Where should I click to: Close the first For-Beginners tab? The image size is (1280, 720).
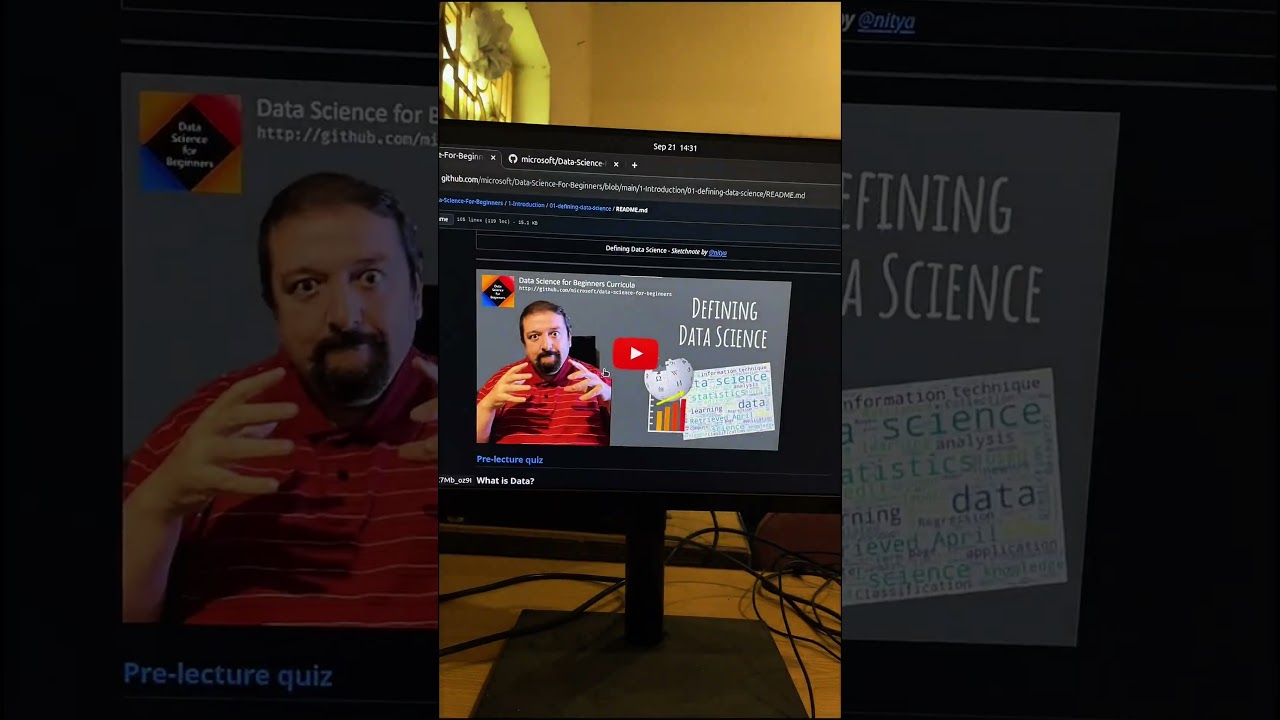493,158
